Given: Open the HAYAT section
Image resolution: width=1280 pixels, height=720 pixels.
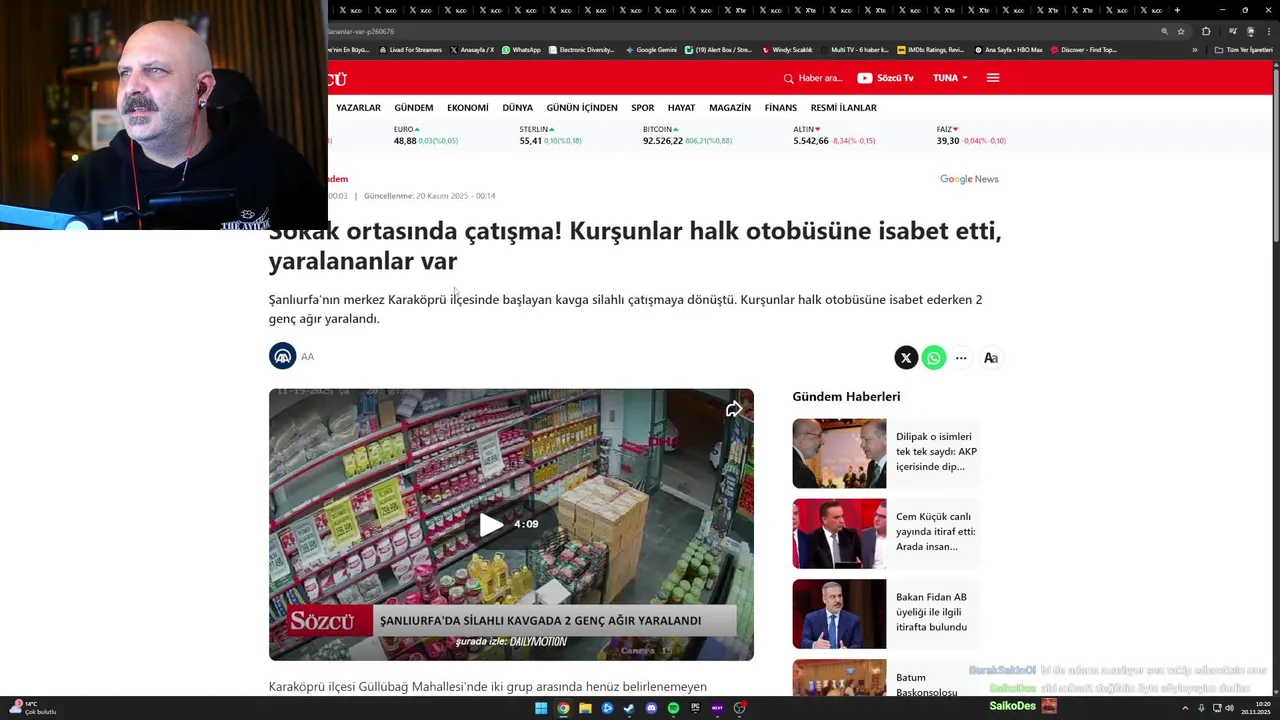Looking at the screenshot, I should [681, 108].
